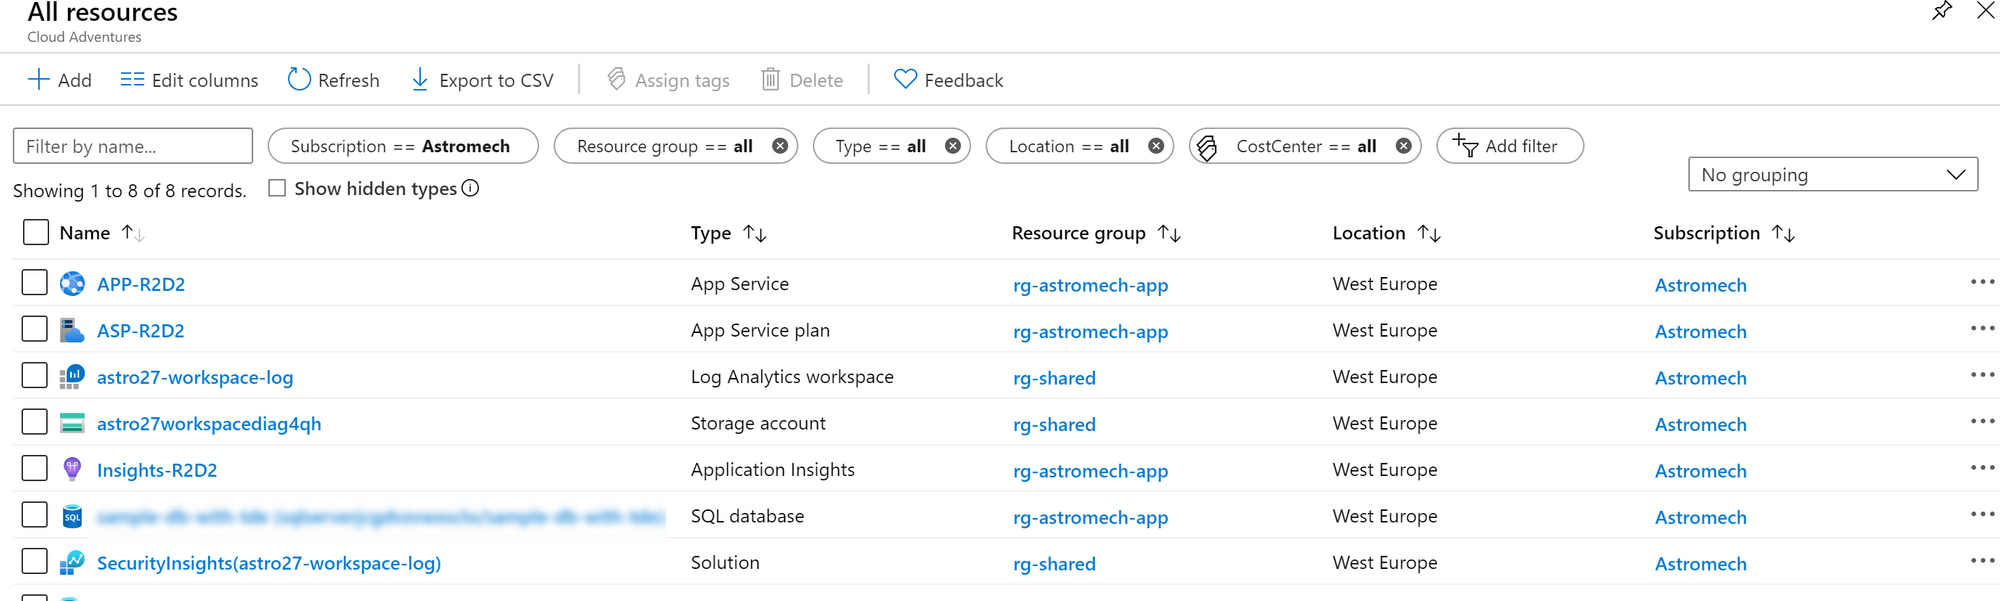This screenshot has height=601, width=2000.
Task: Open more actions for Insights-R2D2 row
Action: [1982, 469]
